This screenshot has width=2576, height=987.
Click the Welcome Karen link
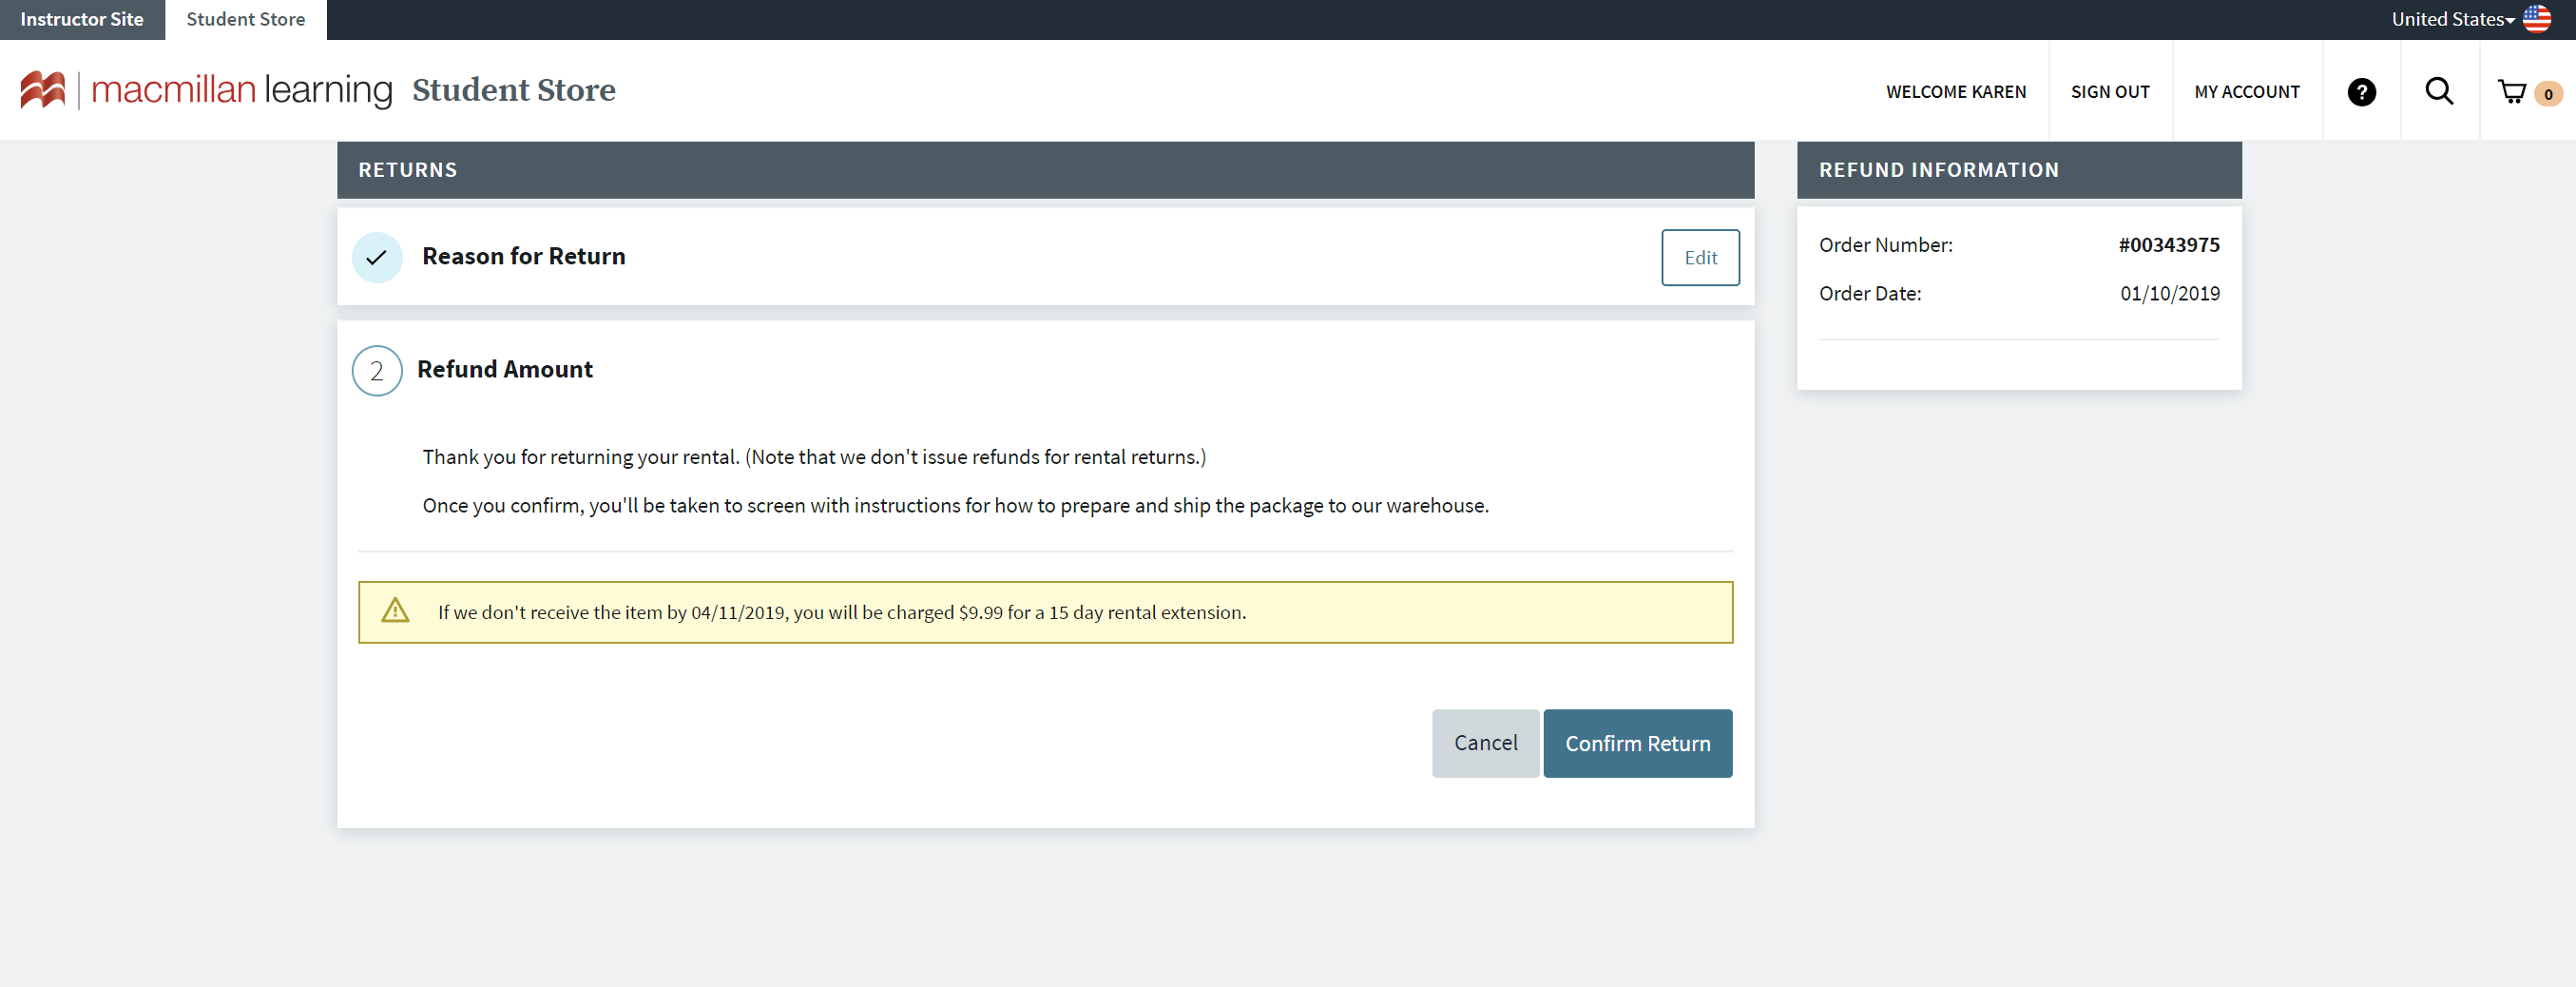(1955, 92)
